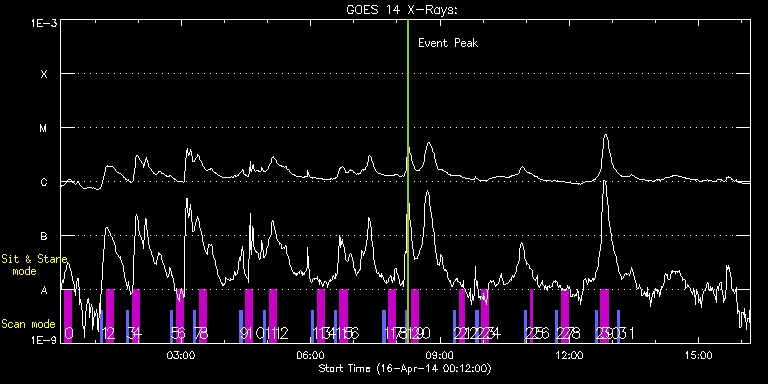Choose the blue bar labeled 11
The width and height of the screenshot is (768, 384).
click(x=264, y=326)
